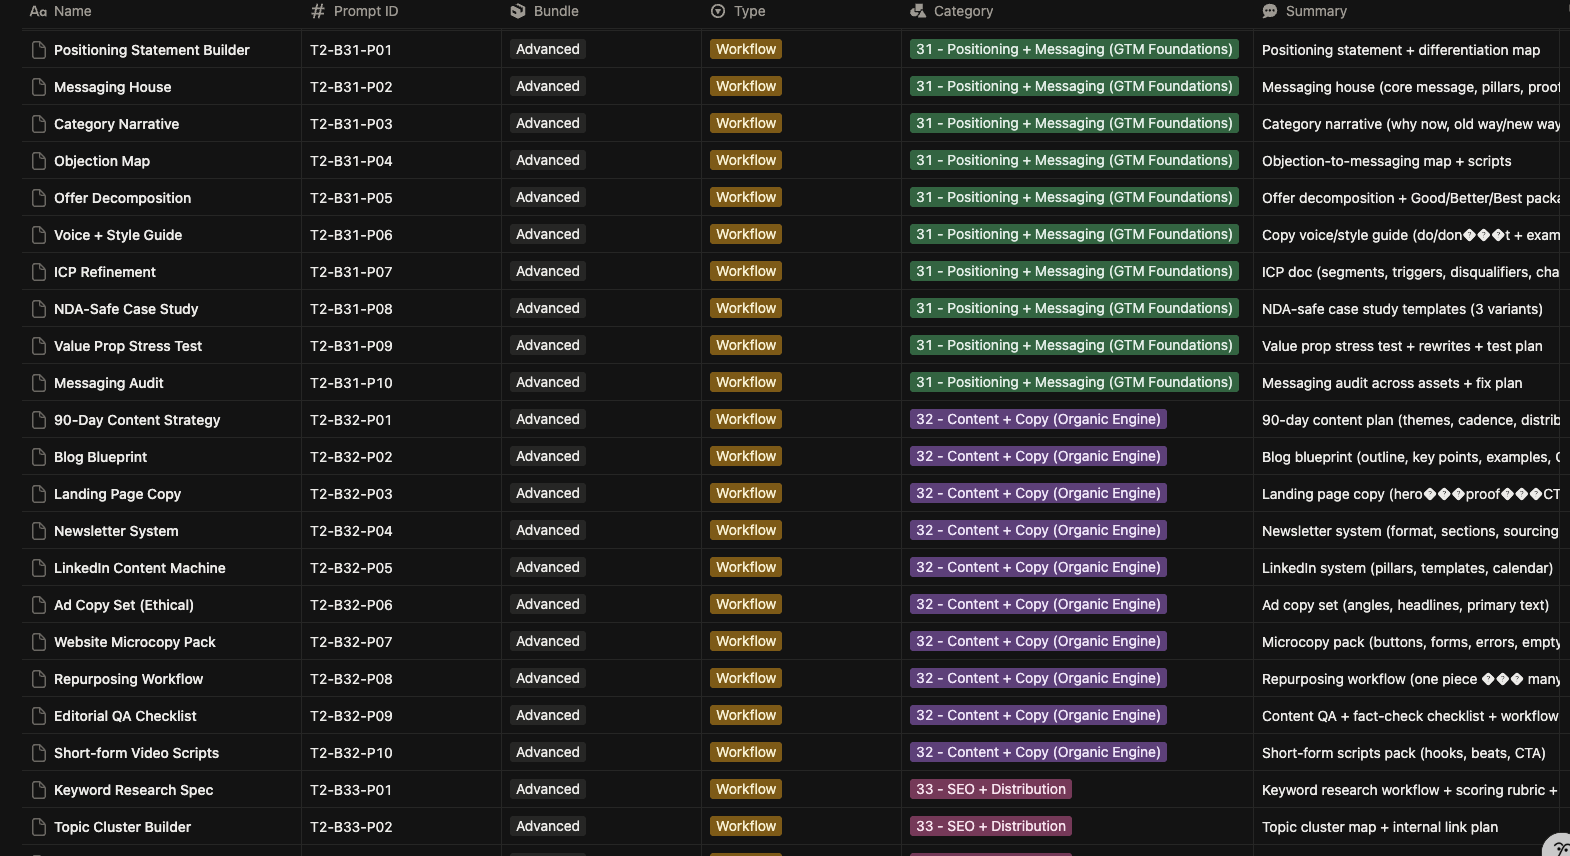1570x856 pixels.
Task: Click the page icon beside Messaging House
Action: coord(37,86)
